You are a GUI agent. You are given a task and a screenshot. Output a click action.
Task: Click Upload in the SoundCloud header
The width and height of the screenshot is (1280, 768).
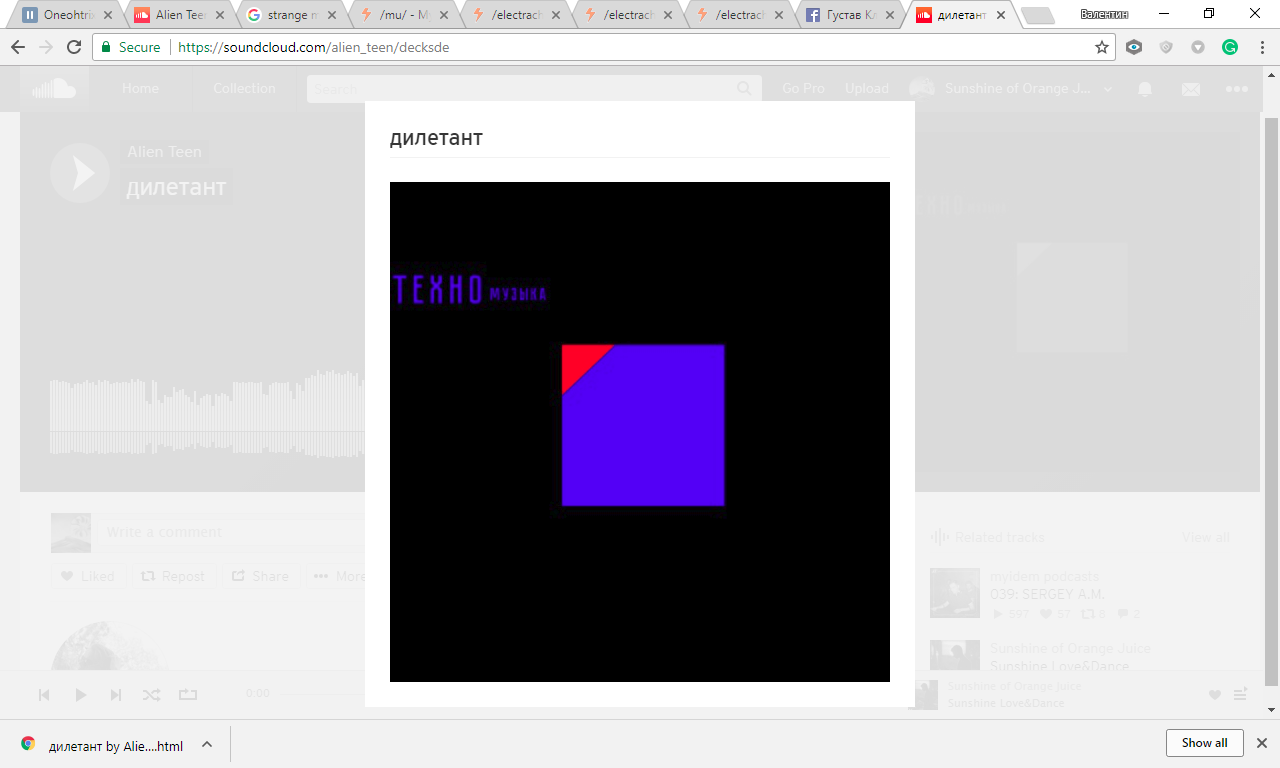(867, 88)
